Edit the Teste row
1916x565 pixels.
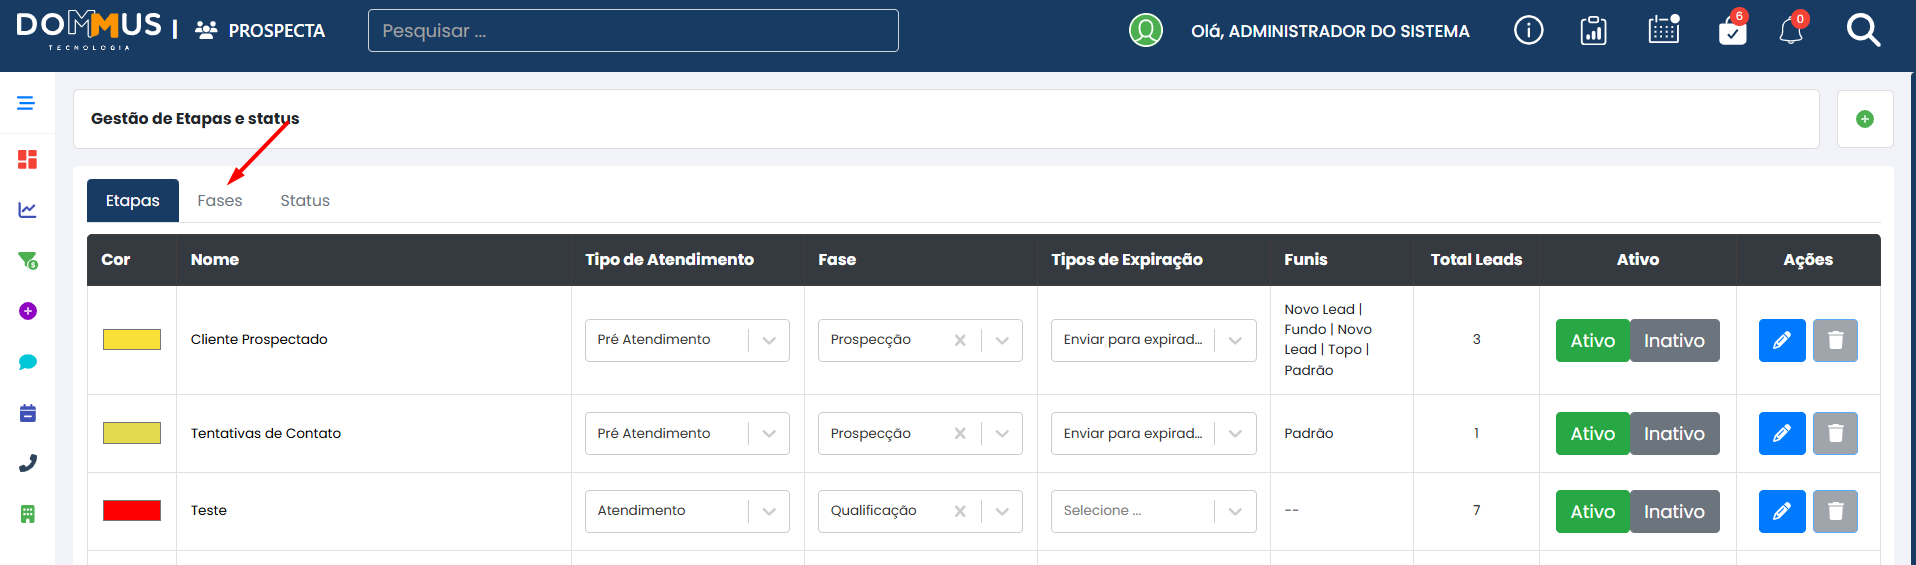coord(1782,511)
